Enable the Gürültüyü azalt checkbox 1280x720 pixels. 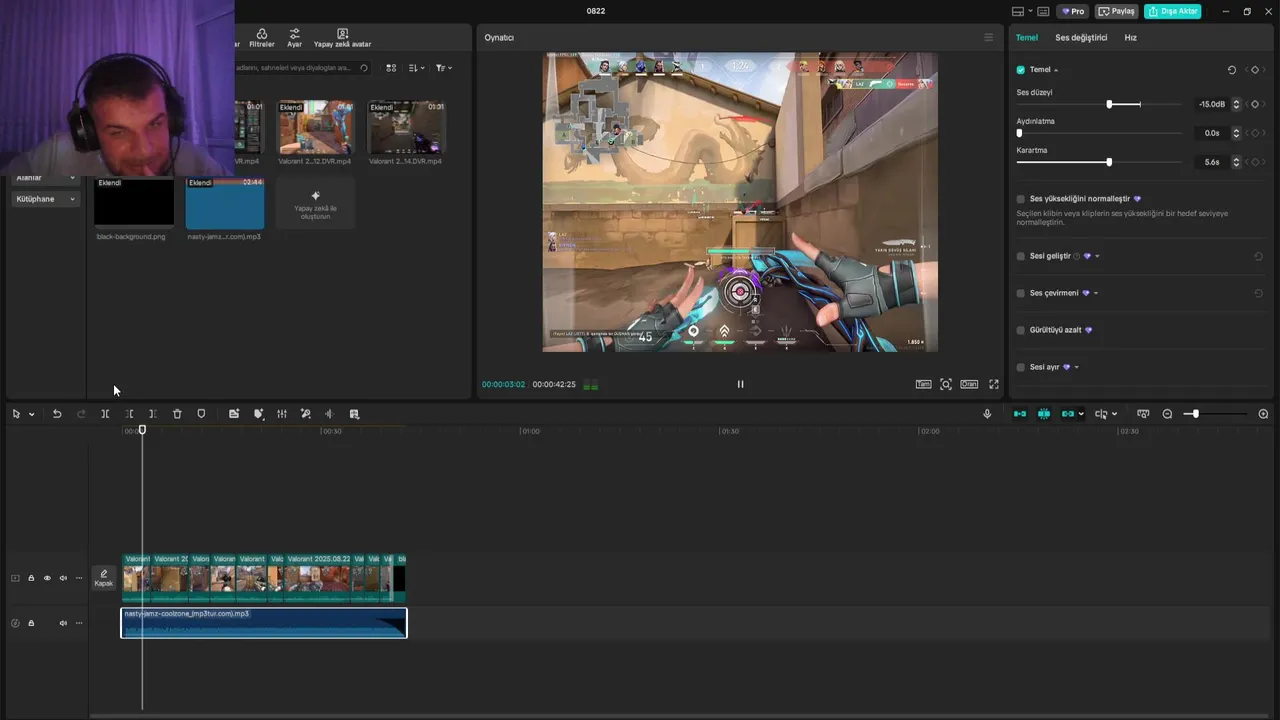coord(1021,330)
